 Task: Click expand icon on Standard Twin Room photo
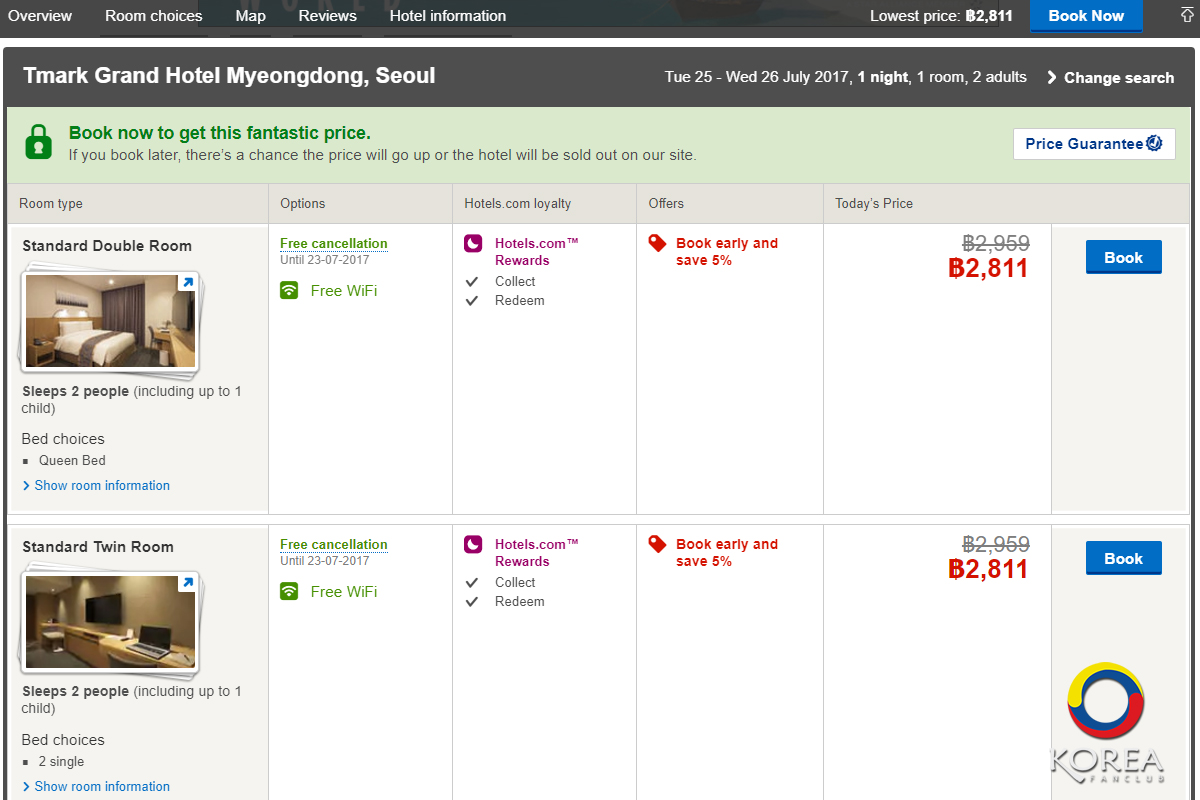[186, 583]
